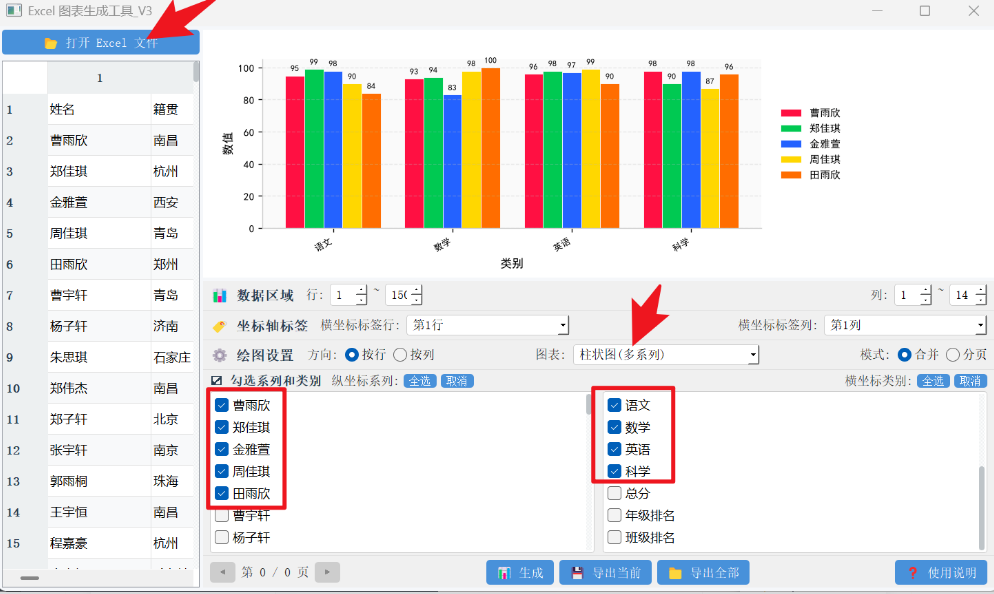Click the axis label tag icon
The image size is (994, 594).
pos(219,326)
